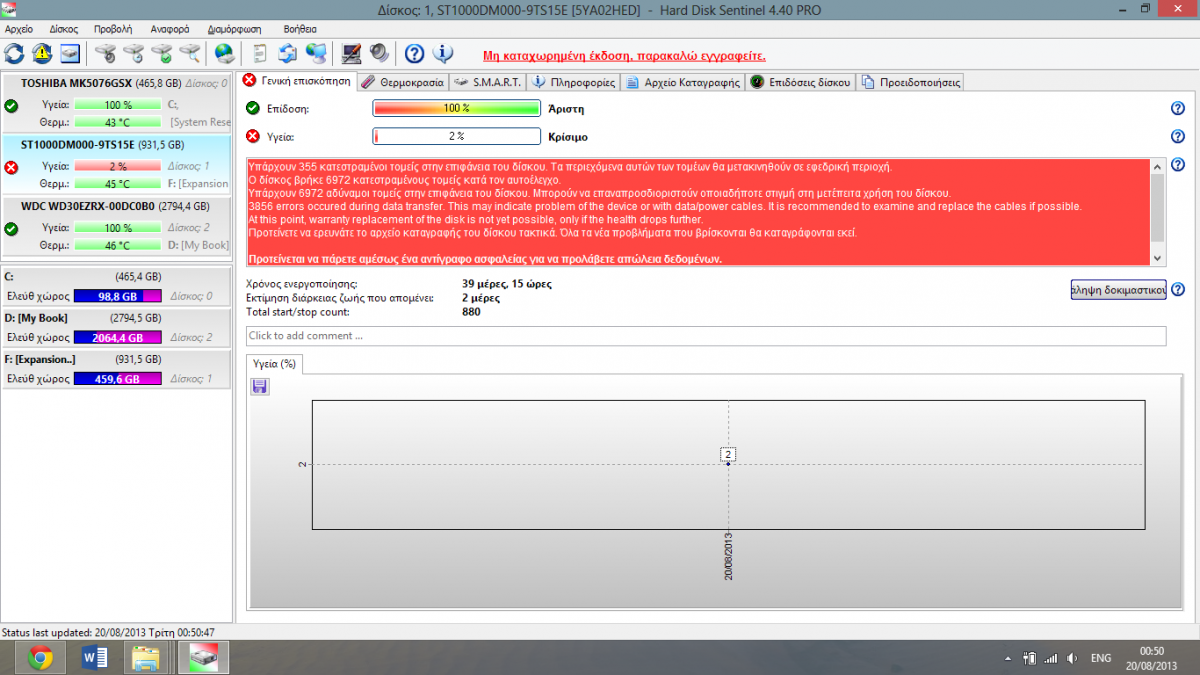The height and width of the screenshot is (675, 1200).
Task: Open Google Chrome from the taskbar
Action: [41, 657]
